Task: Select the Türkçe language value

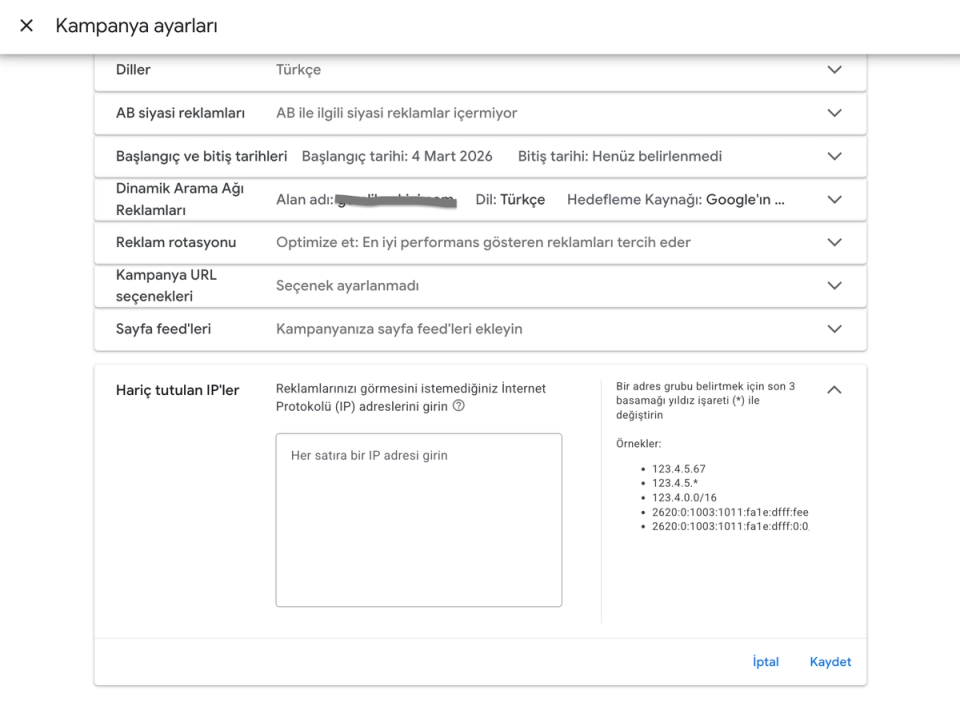Action: coord(300,69)
